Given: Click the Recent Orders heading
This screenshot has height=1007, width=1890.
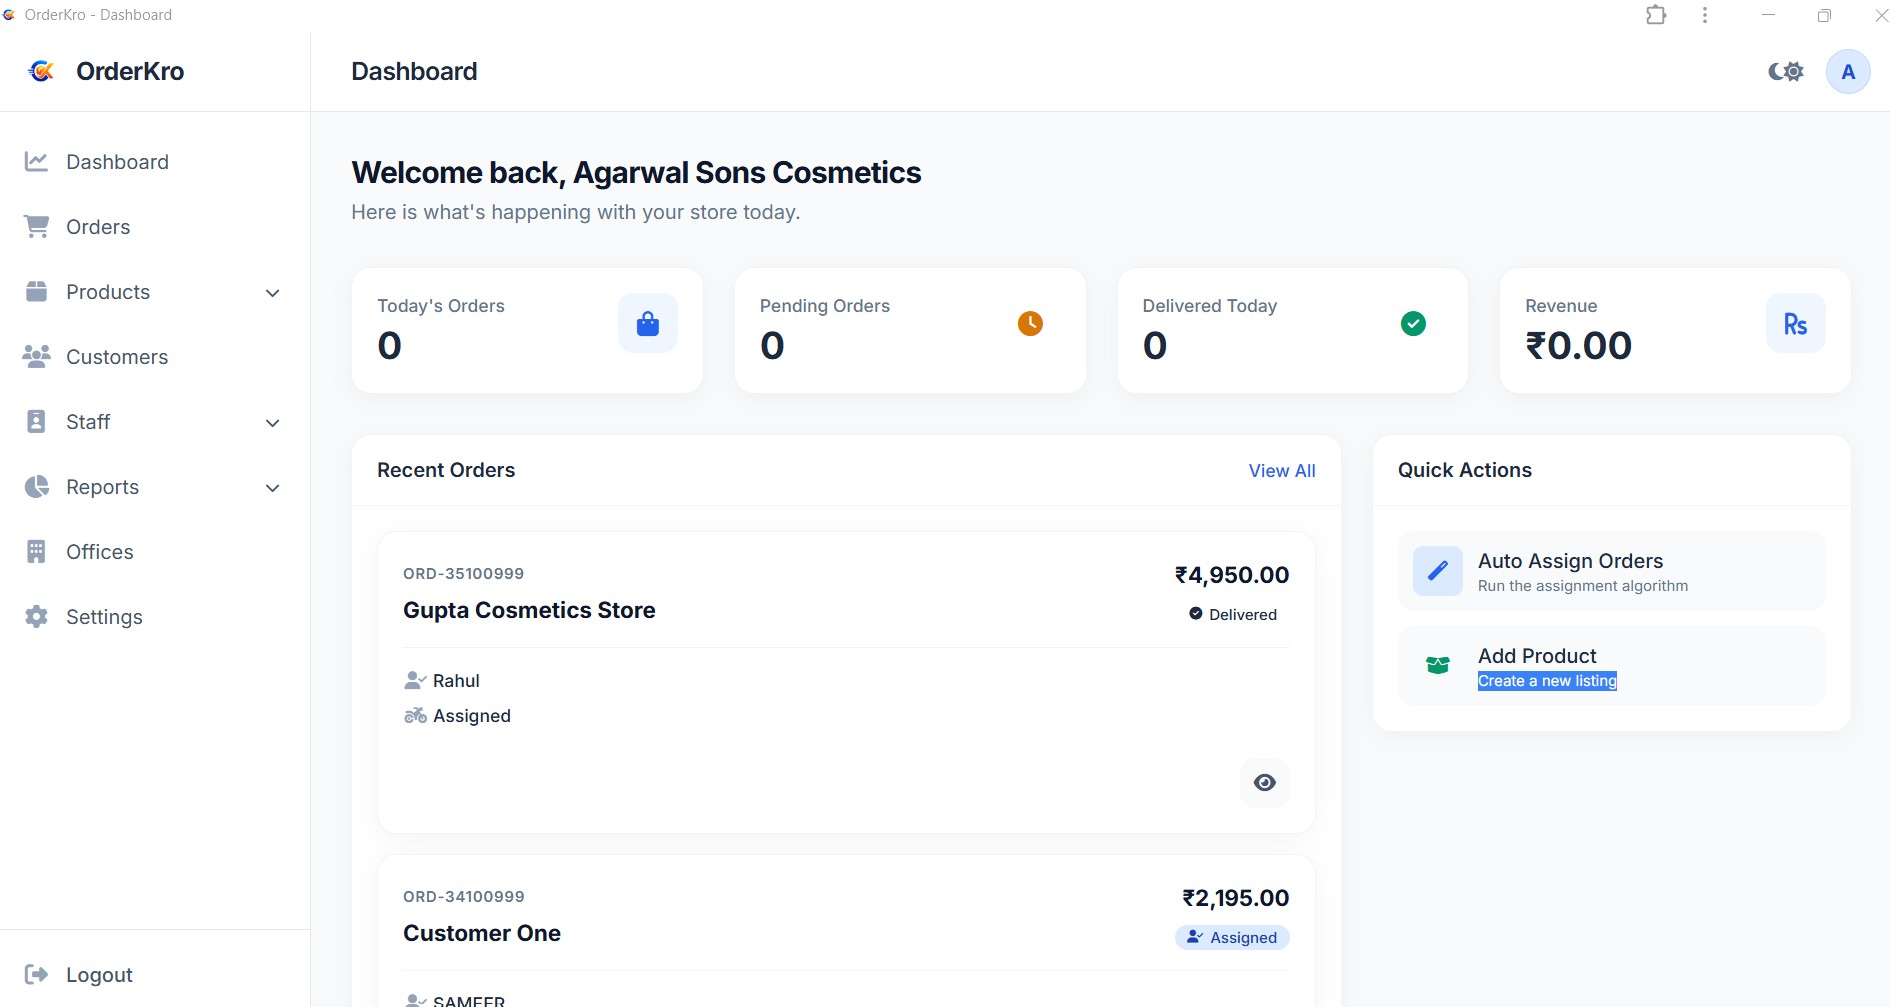Looking at the screenshot, I should click(446, 470).
